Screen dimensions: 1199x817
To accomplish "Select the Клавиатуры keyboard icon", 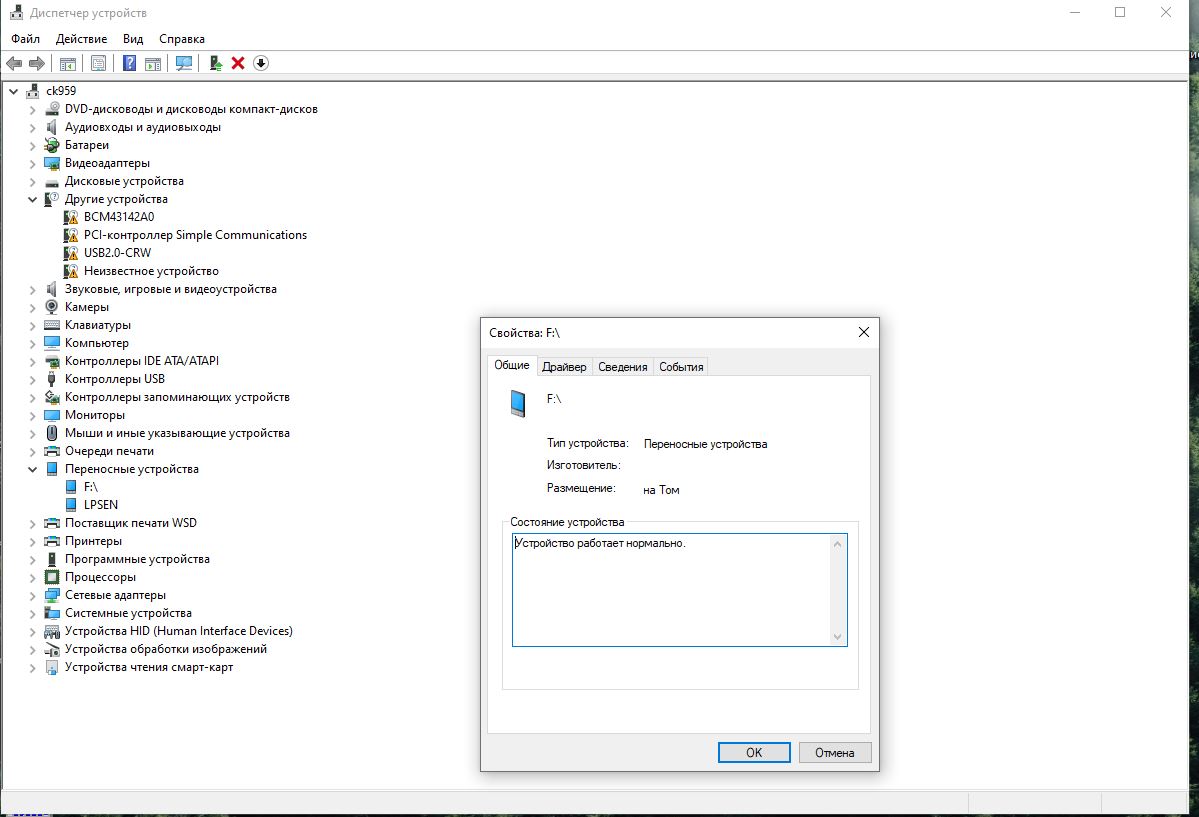I will point(52,325).
